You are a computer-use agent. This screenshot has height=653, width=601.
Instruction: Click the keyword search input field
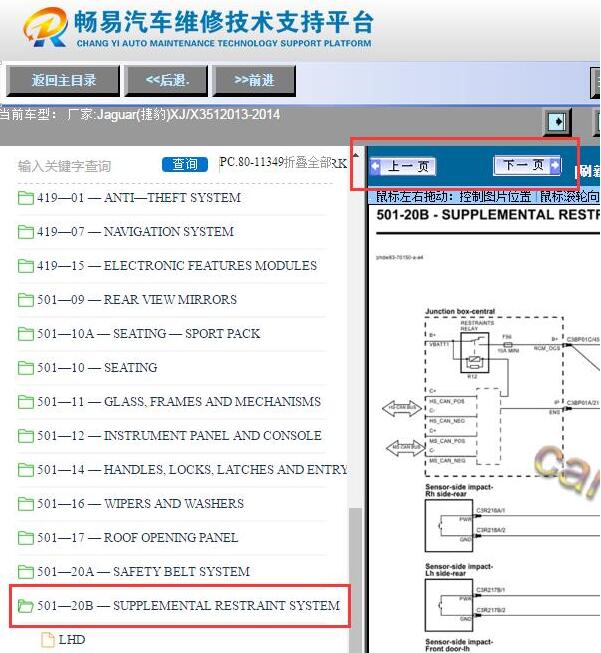(x=85, y=166)
